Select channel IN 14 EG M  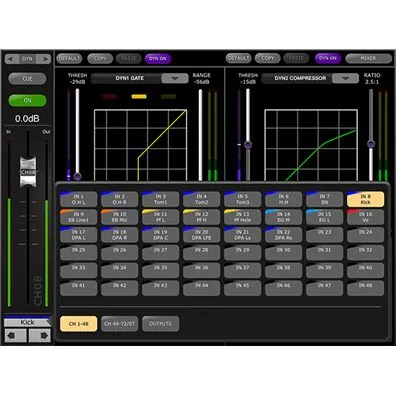(283, 217)
